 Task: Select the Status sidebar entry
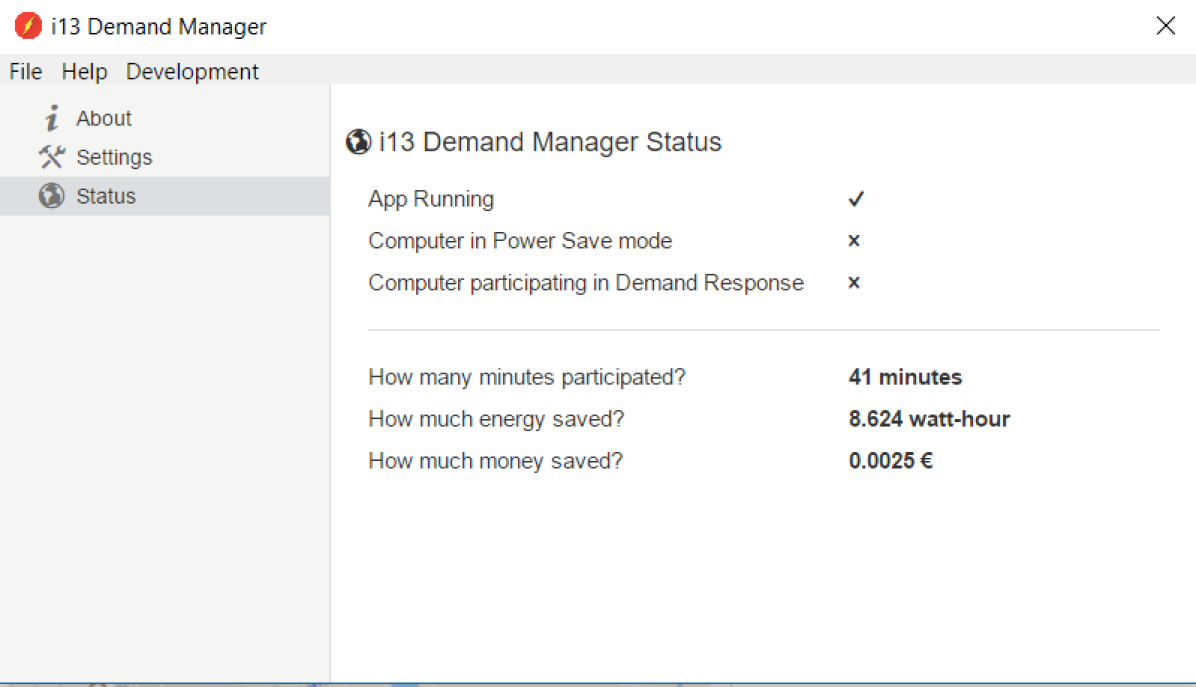click(x=105, y=196)
